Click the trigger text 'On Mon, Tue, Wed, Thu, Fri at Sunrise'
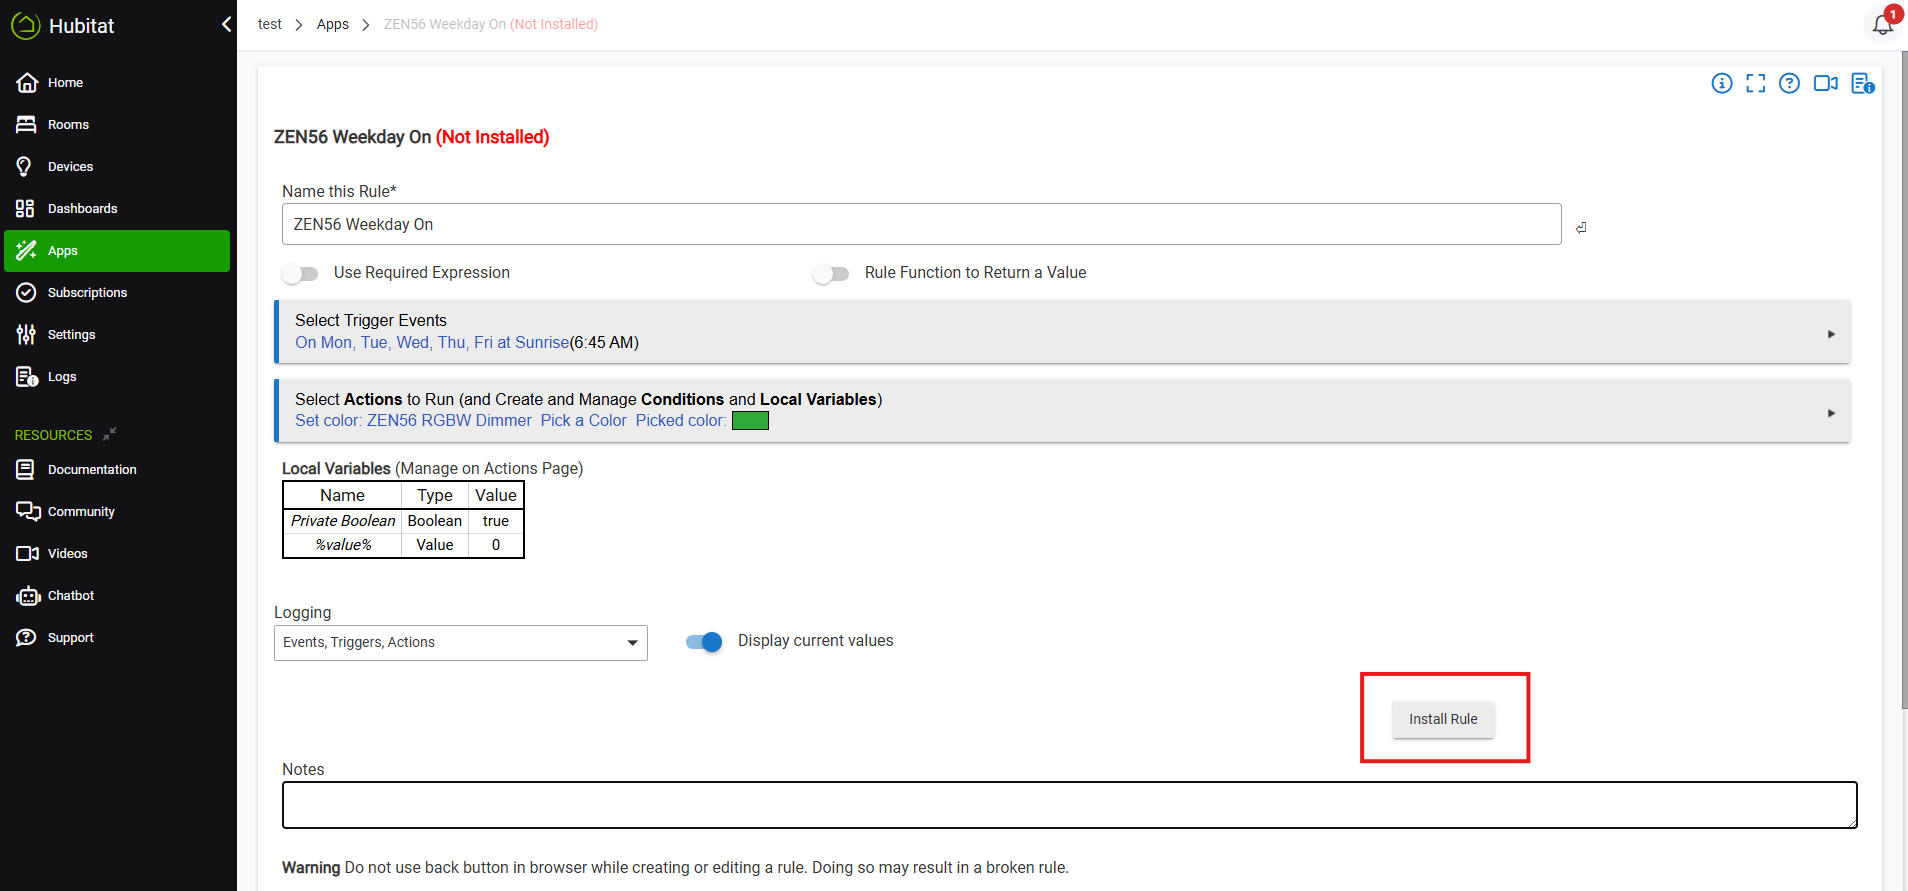Viewport: 1908px width, 891px height. [432, 342]
